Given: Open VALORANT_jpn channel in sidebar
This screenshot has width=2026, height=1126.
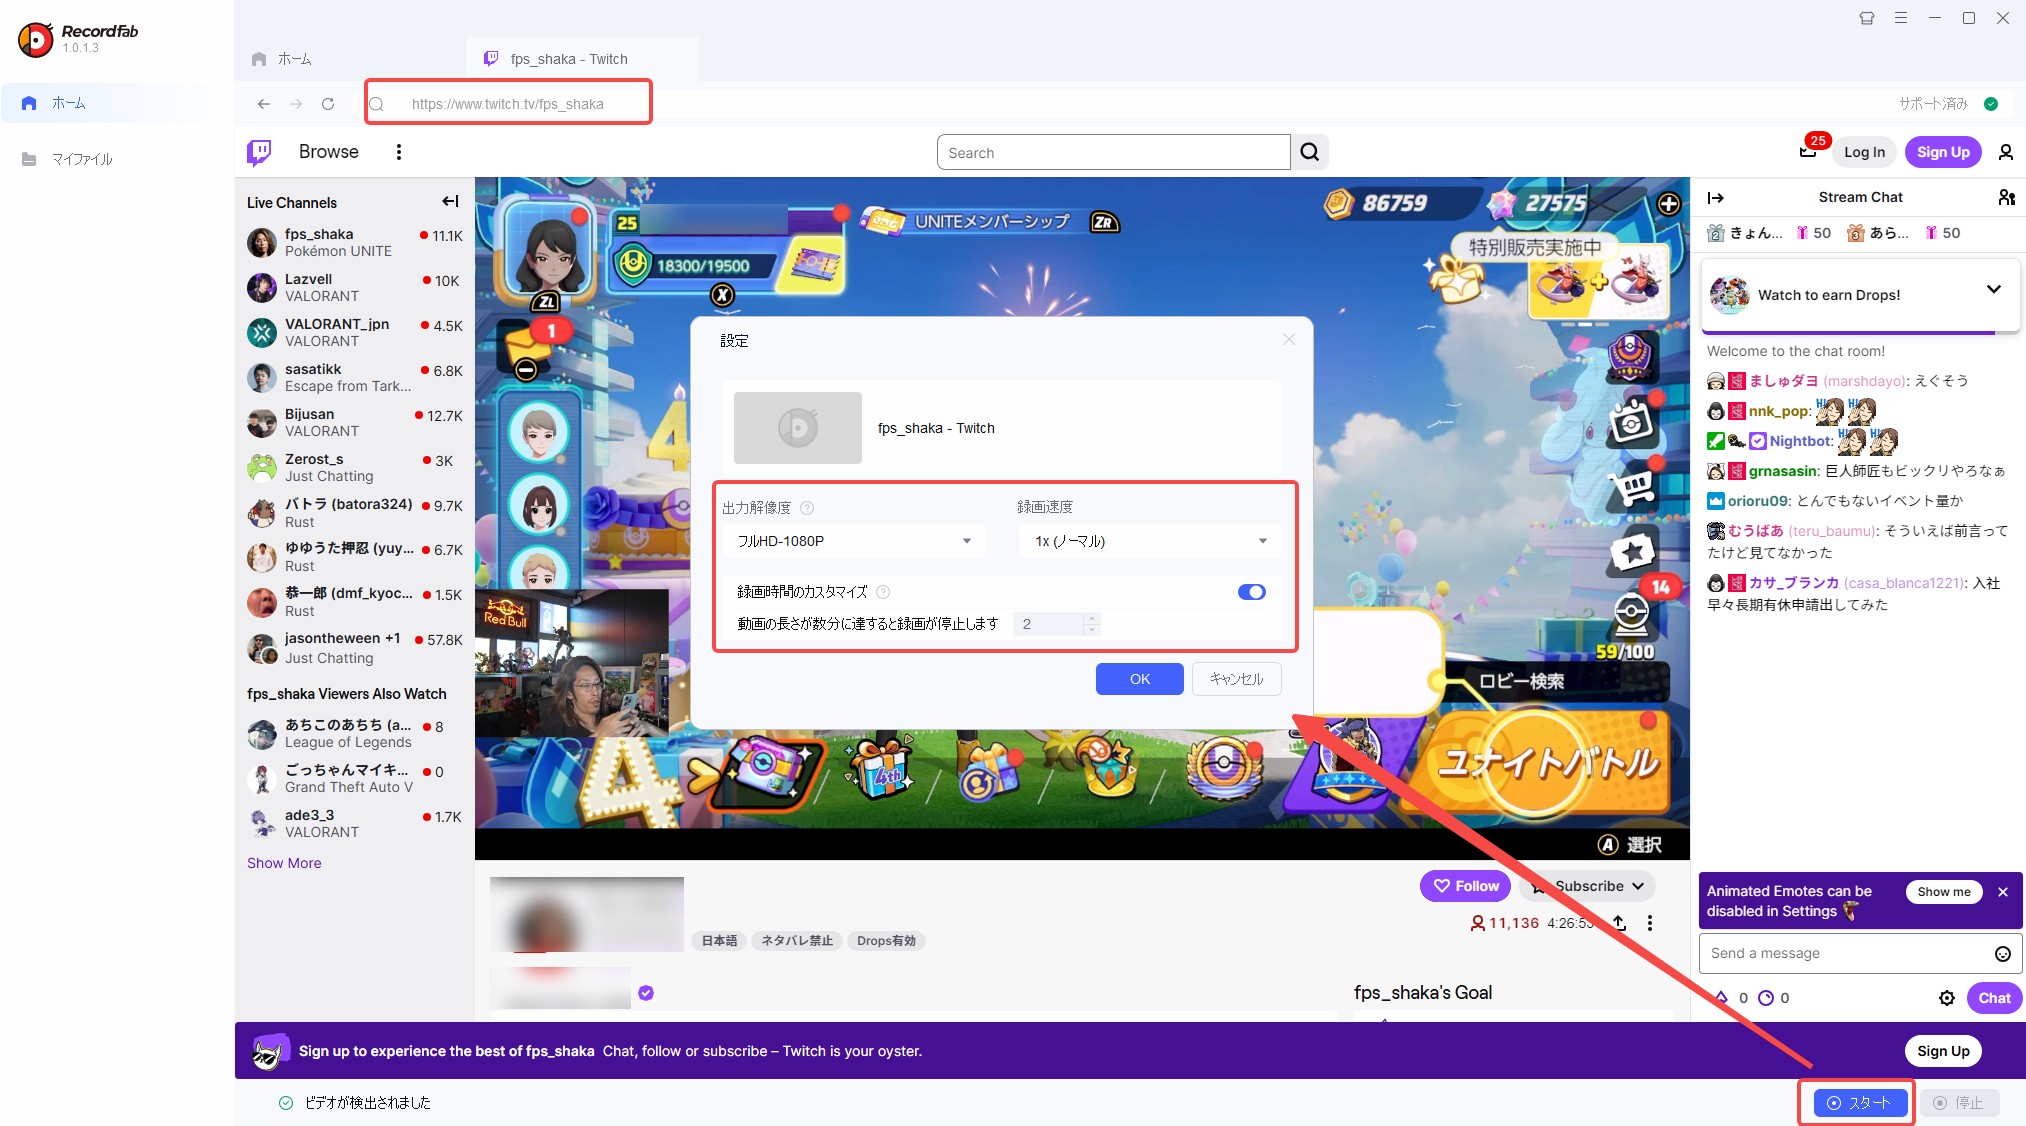Looking at the screenshot, I should (x=355, y=333).
